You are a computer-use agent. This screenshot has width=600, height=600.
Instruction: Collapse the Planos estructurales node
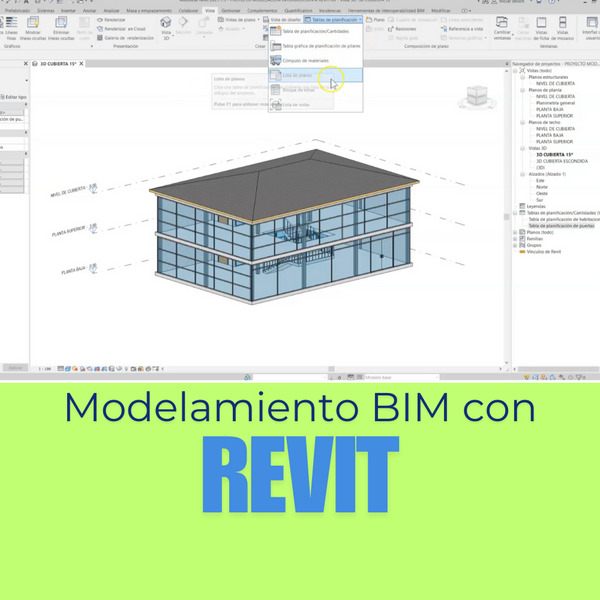tap(522, 77)
